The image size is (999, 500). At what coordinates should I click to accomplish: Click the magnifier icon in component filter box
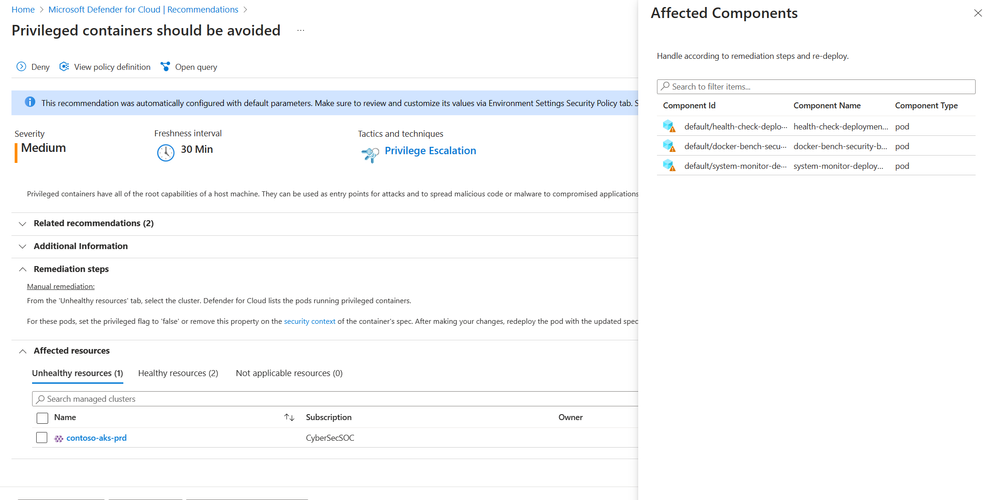tap(665, 86)
